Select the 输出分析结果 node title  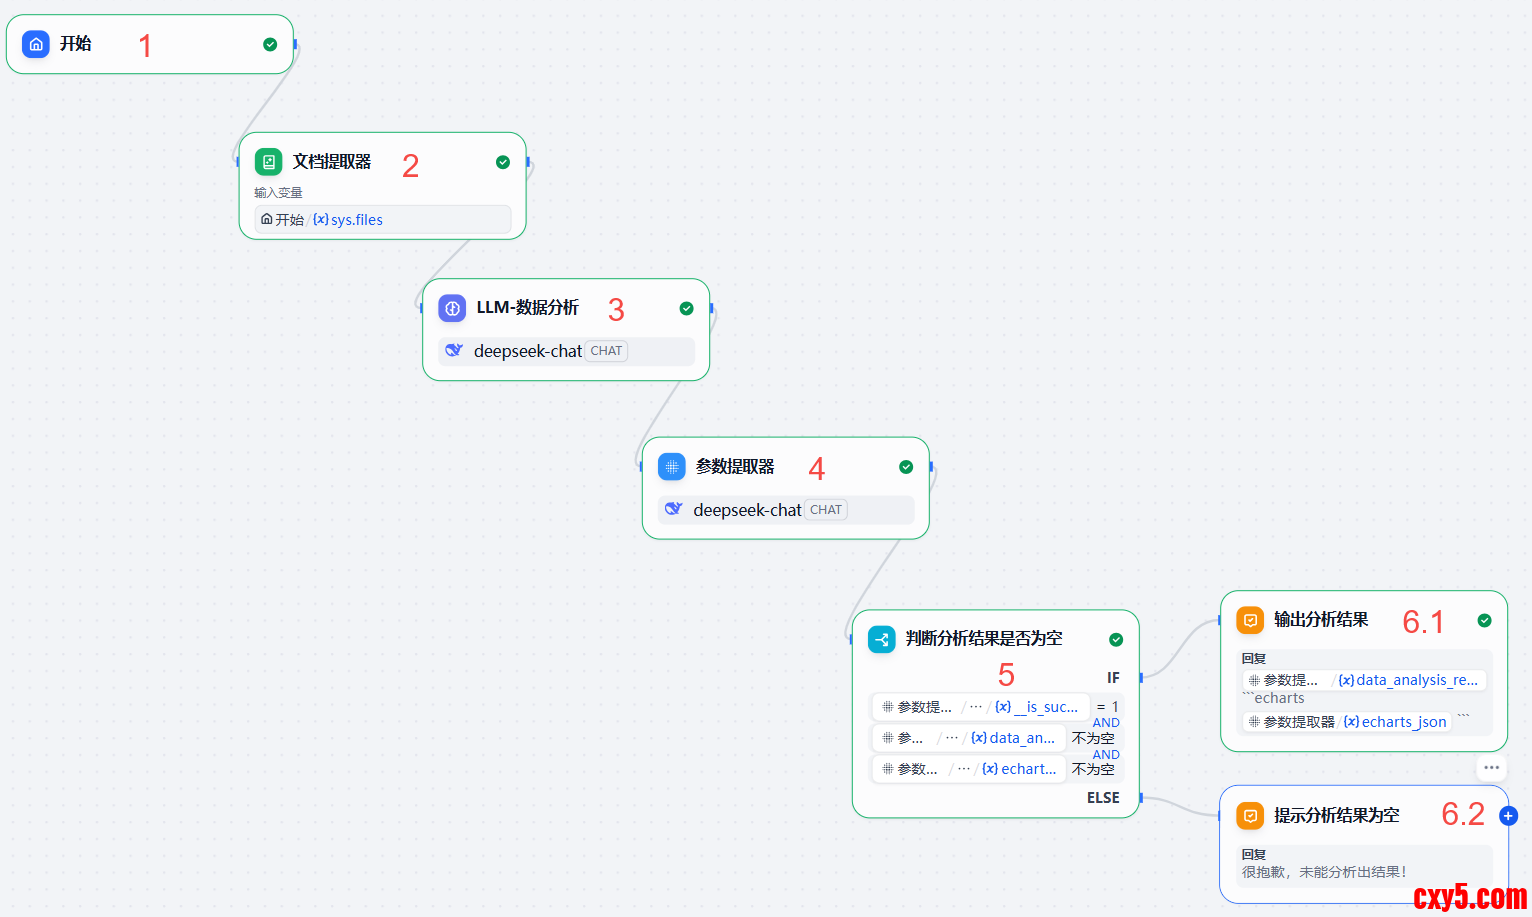pos(1321,620)
